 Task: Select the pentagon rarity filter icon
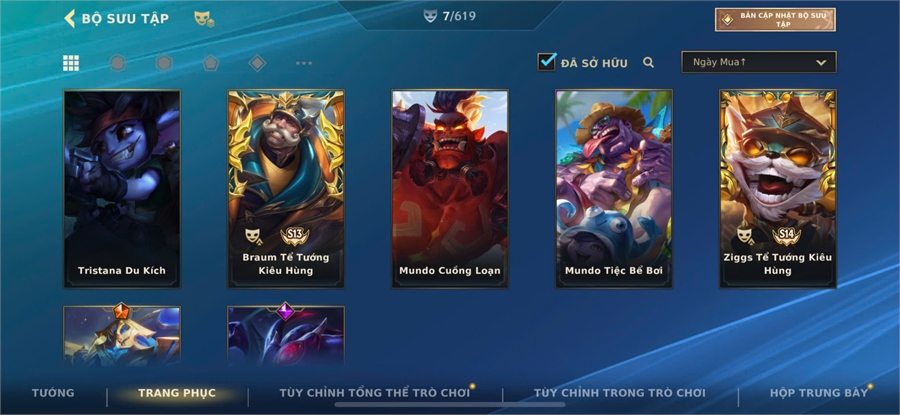[211, 63]
